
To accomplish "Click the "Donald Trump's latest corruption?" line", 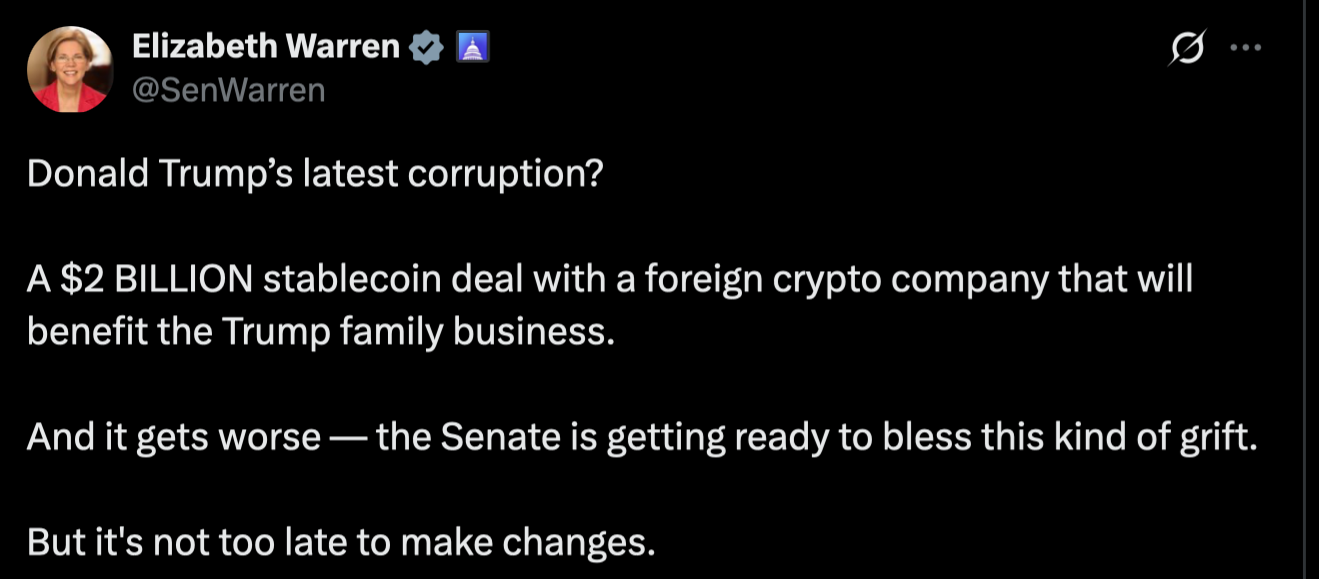I will pos(315,174).
